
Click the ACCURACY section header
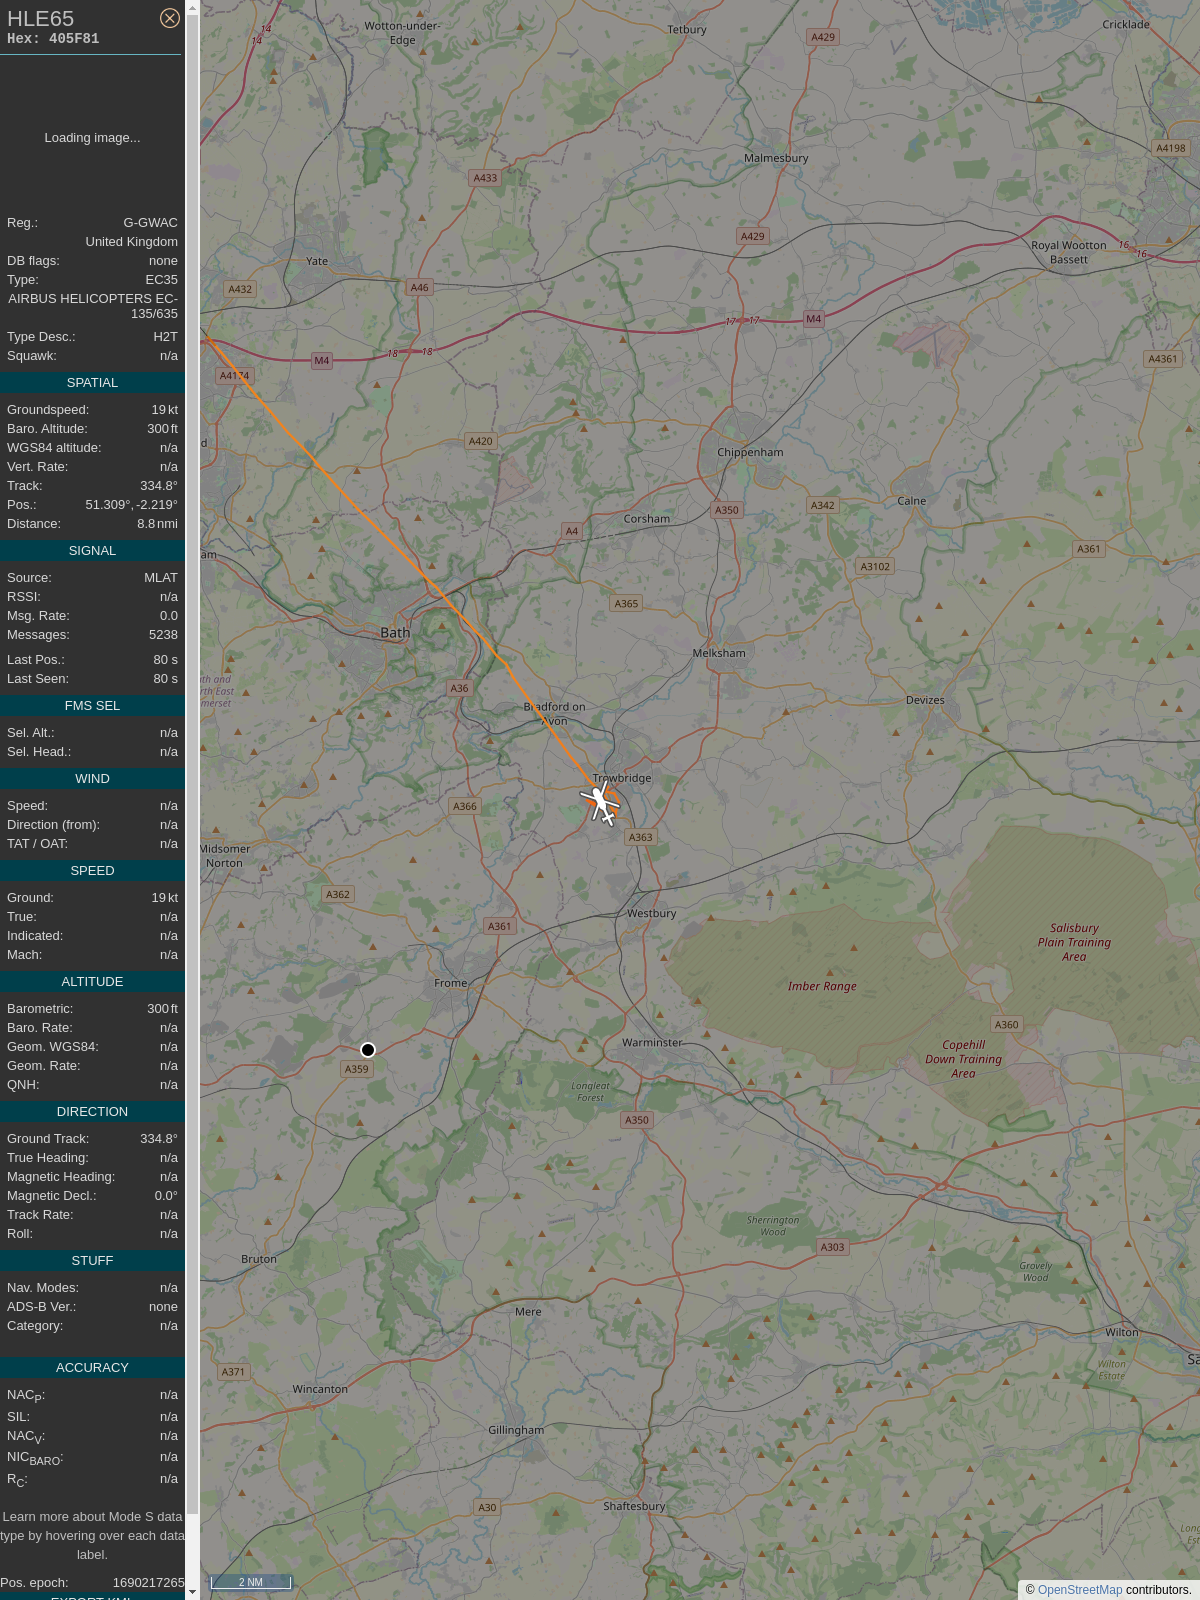point(92,1368)
